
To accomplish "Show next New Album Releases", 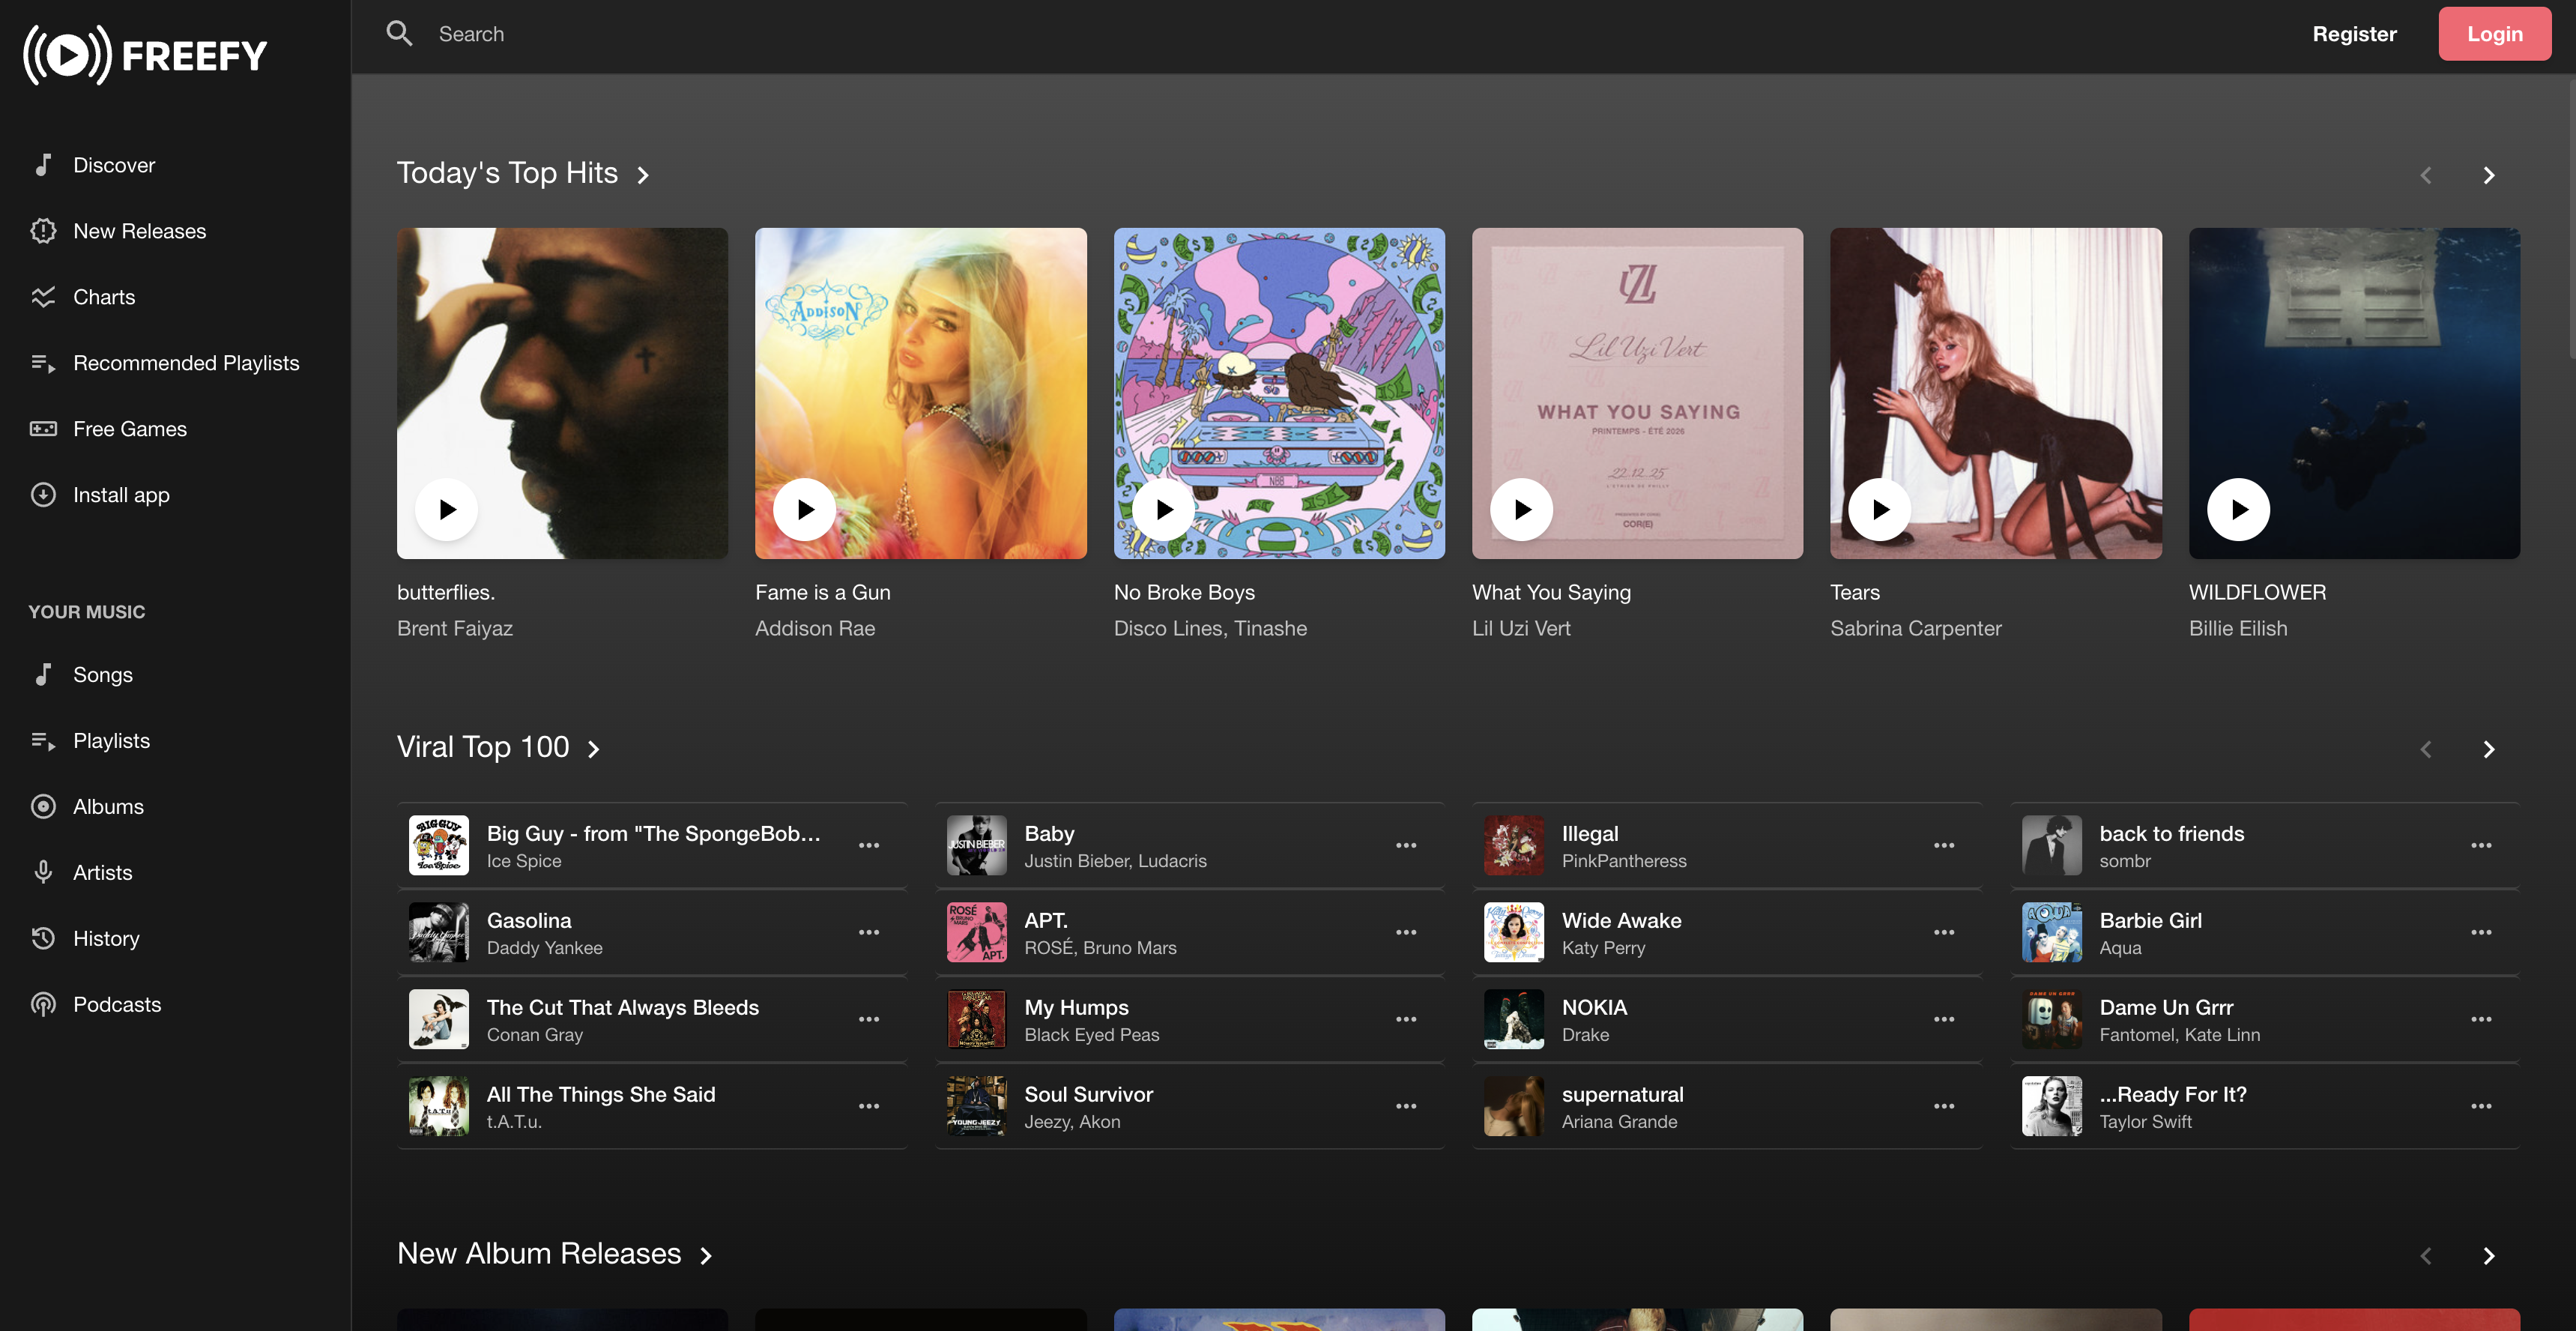I will [x=2489, y=1256].
